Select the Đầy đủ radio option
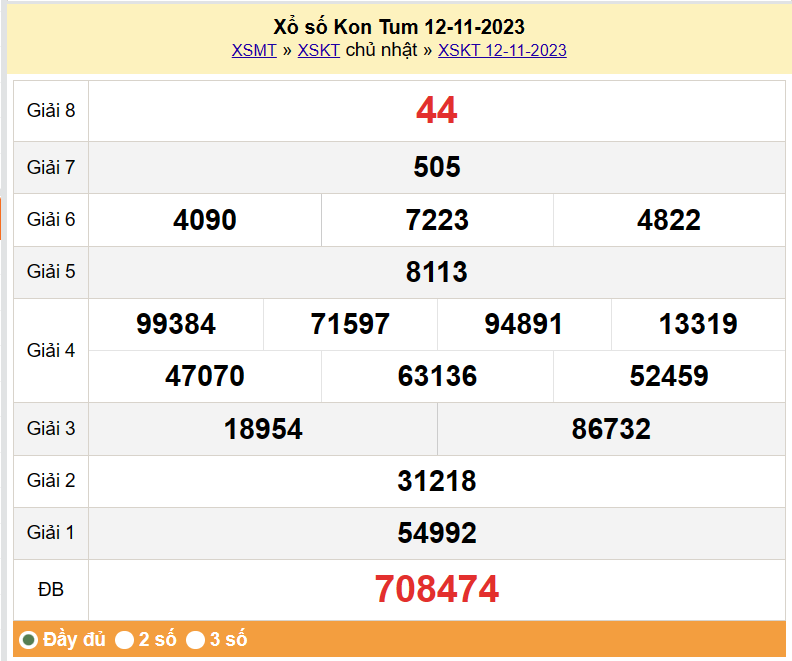792x661 pixels. coord(29,639)
